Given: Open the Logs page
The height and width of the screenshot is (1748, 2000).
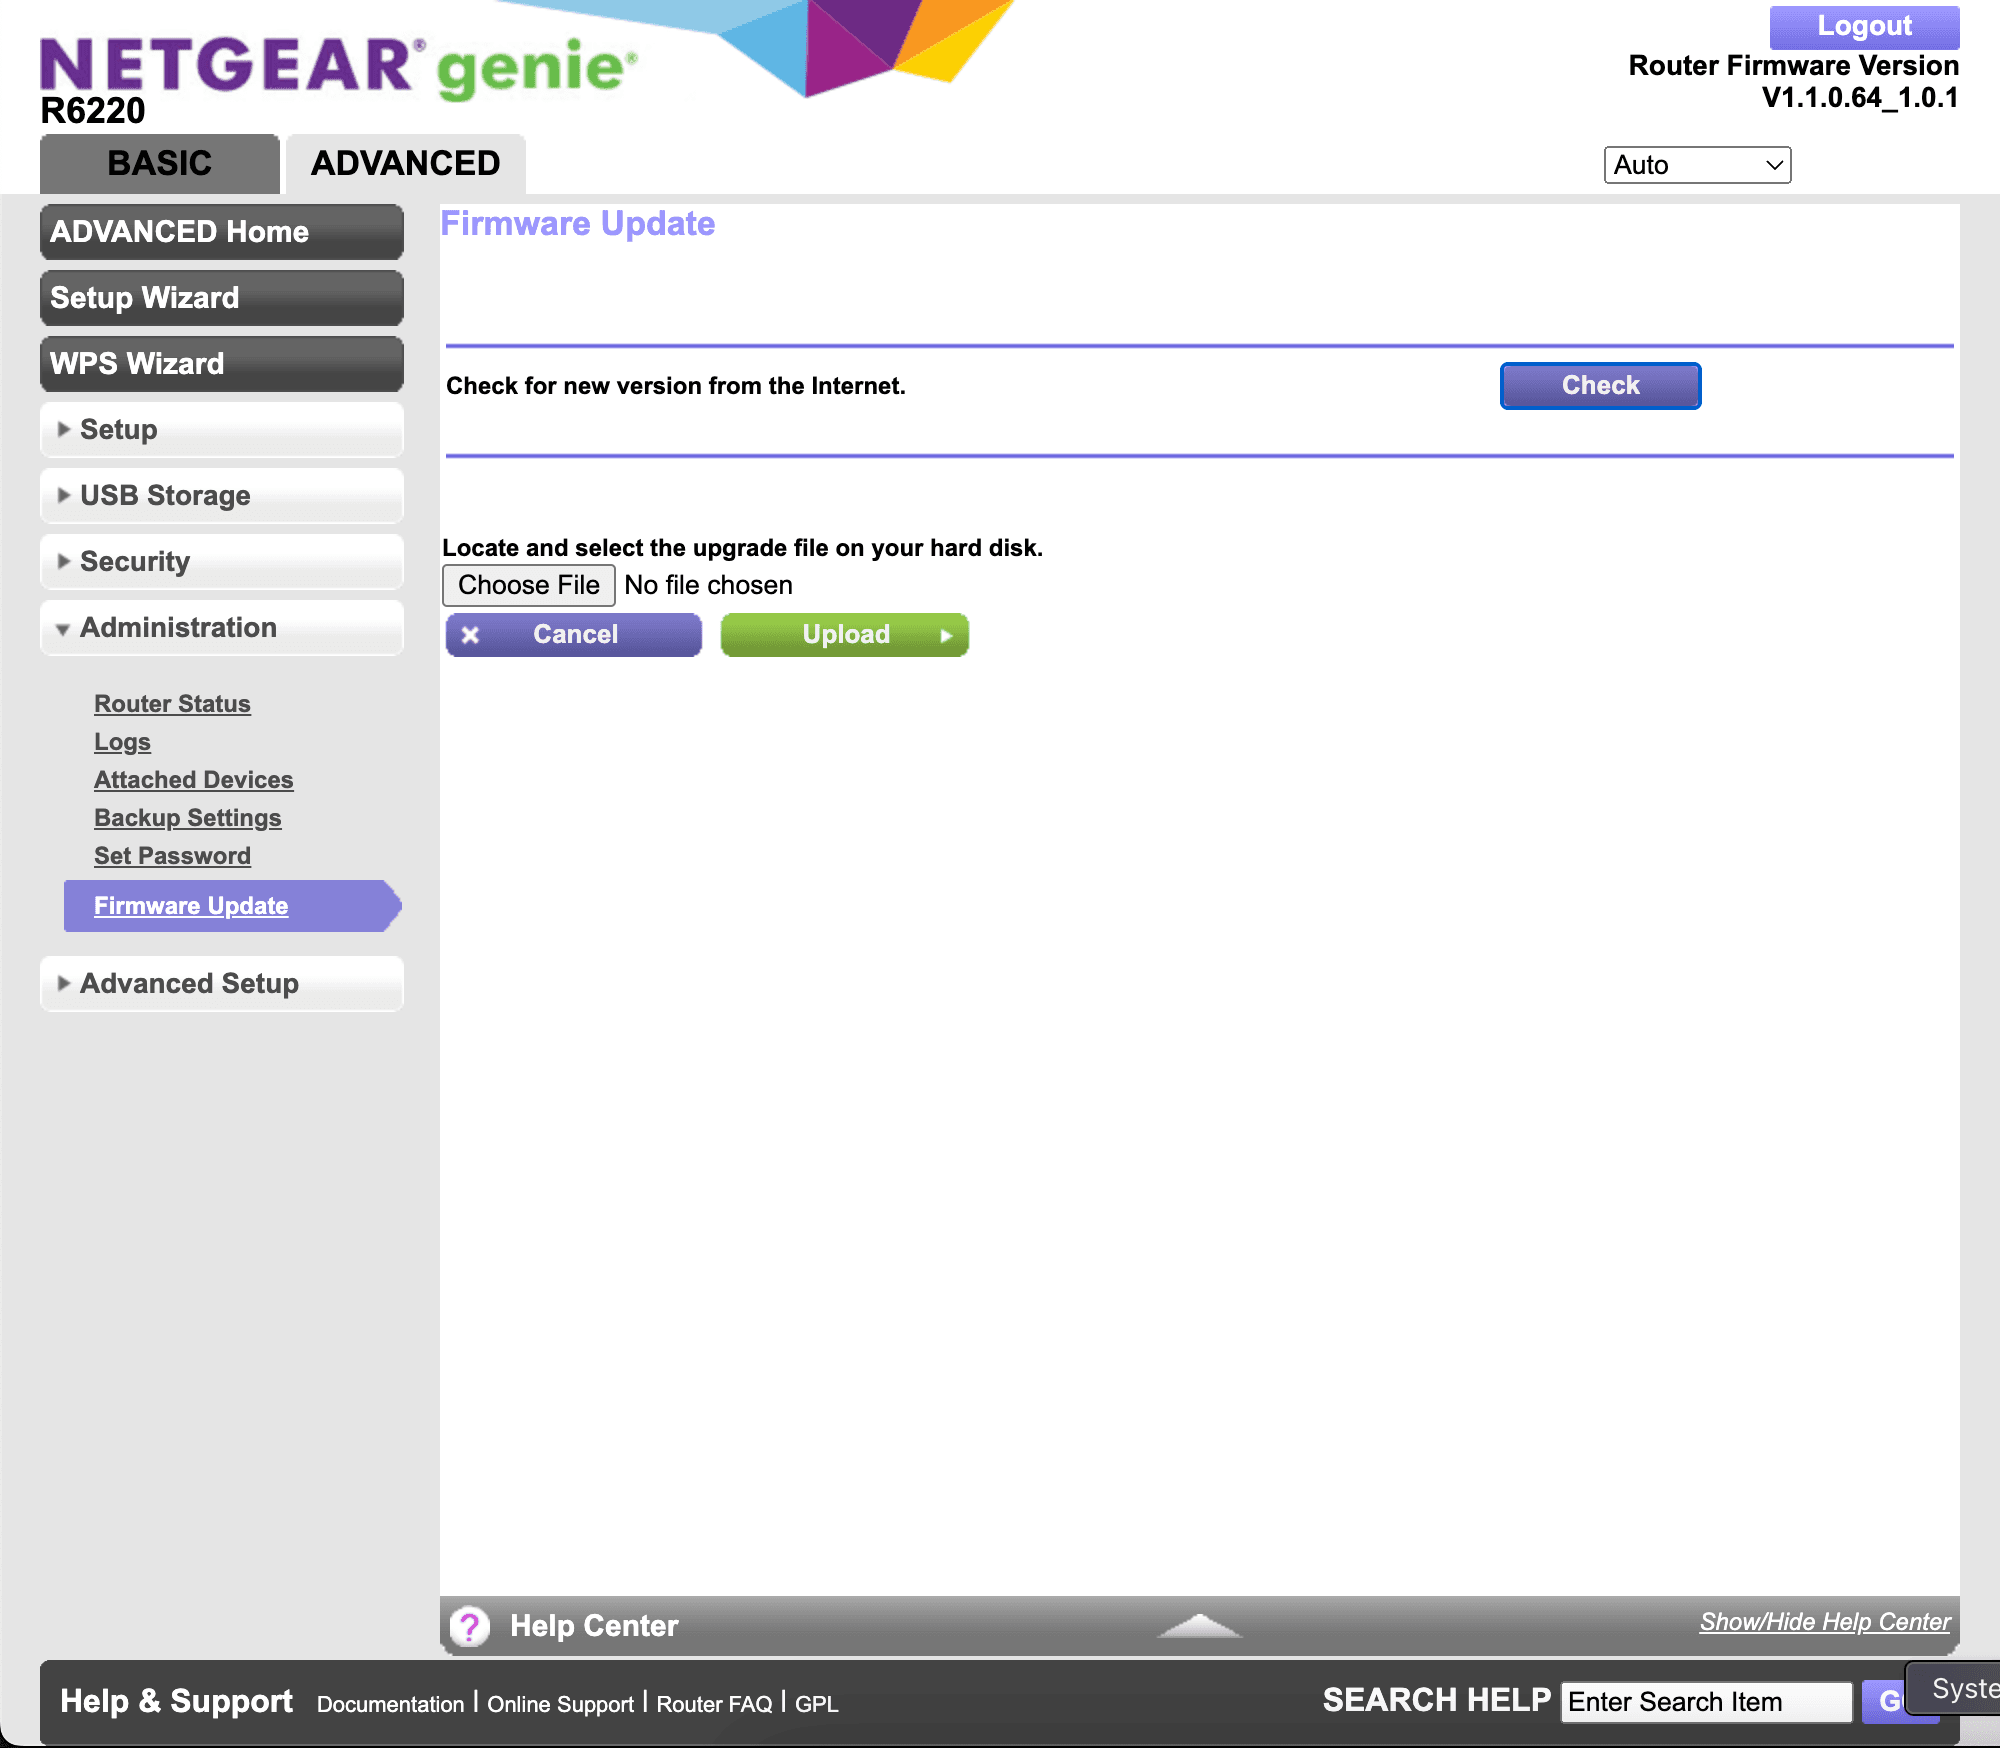Looking at the screenshot, I should pos(122,742).
